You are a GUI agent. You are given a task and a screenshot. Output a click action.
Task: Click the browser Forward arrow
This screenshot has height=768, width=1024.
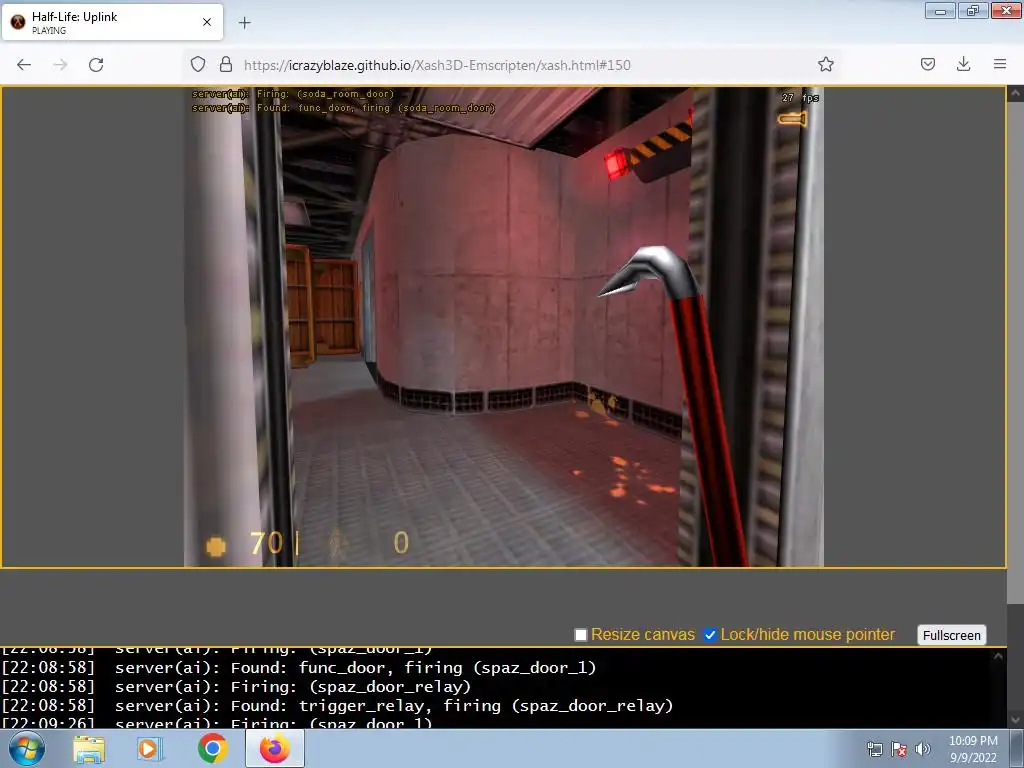[60, 65]
